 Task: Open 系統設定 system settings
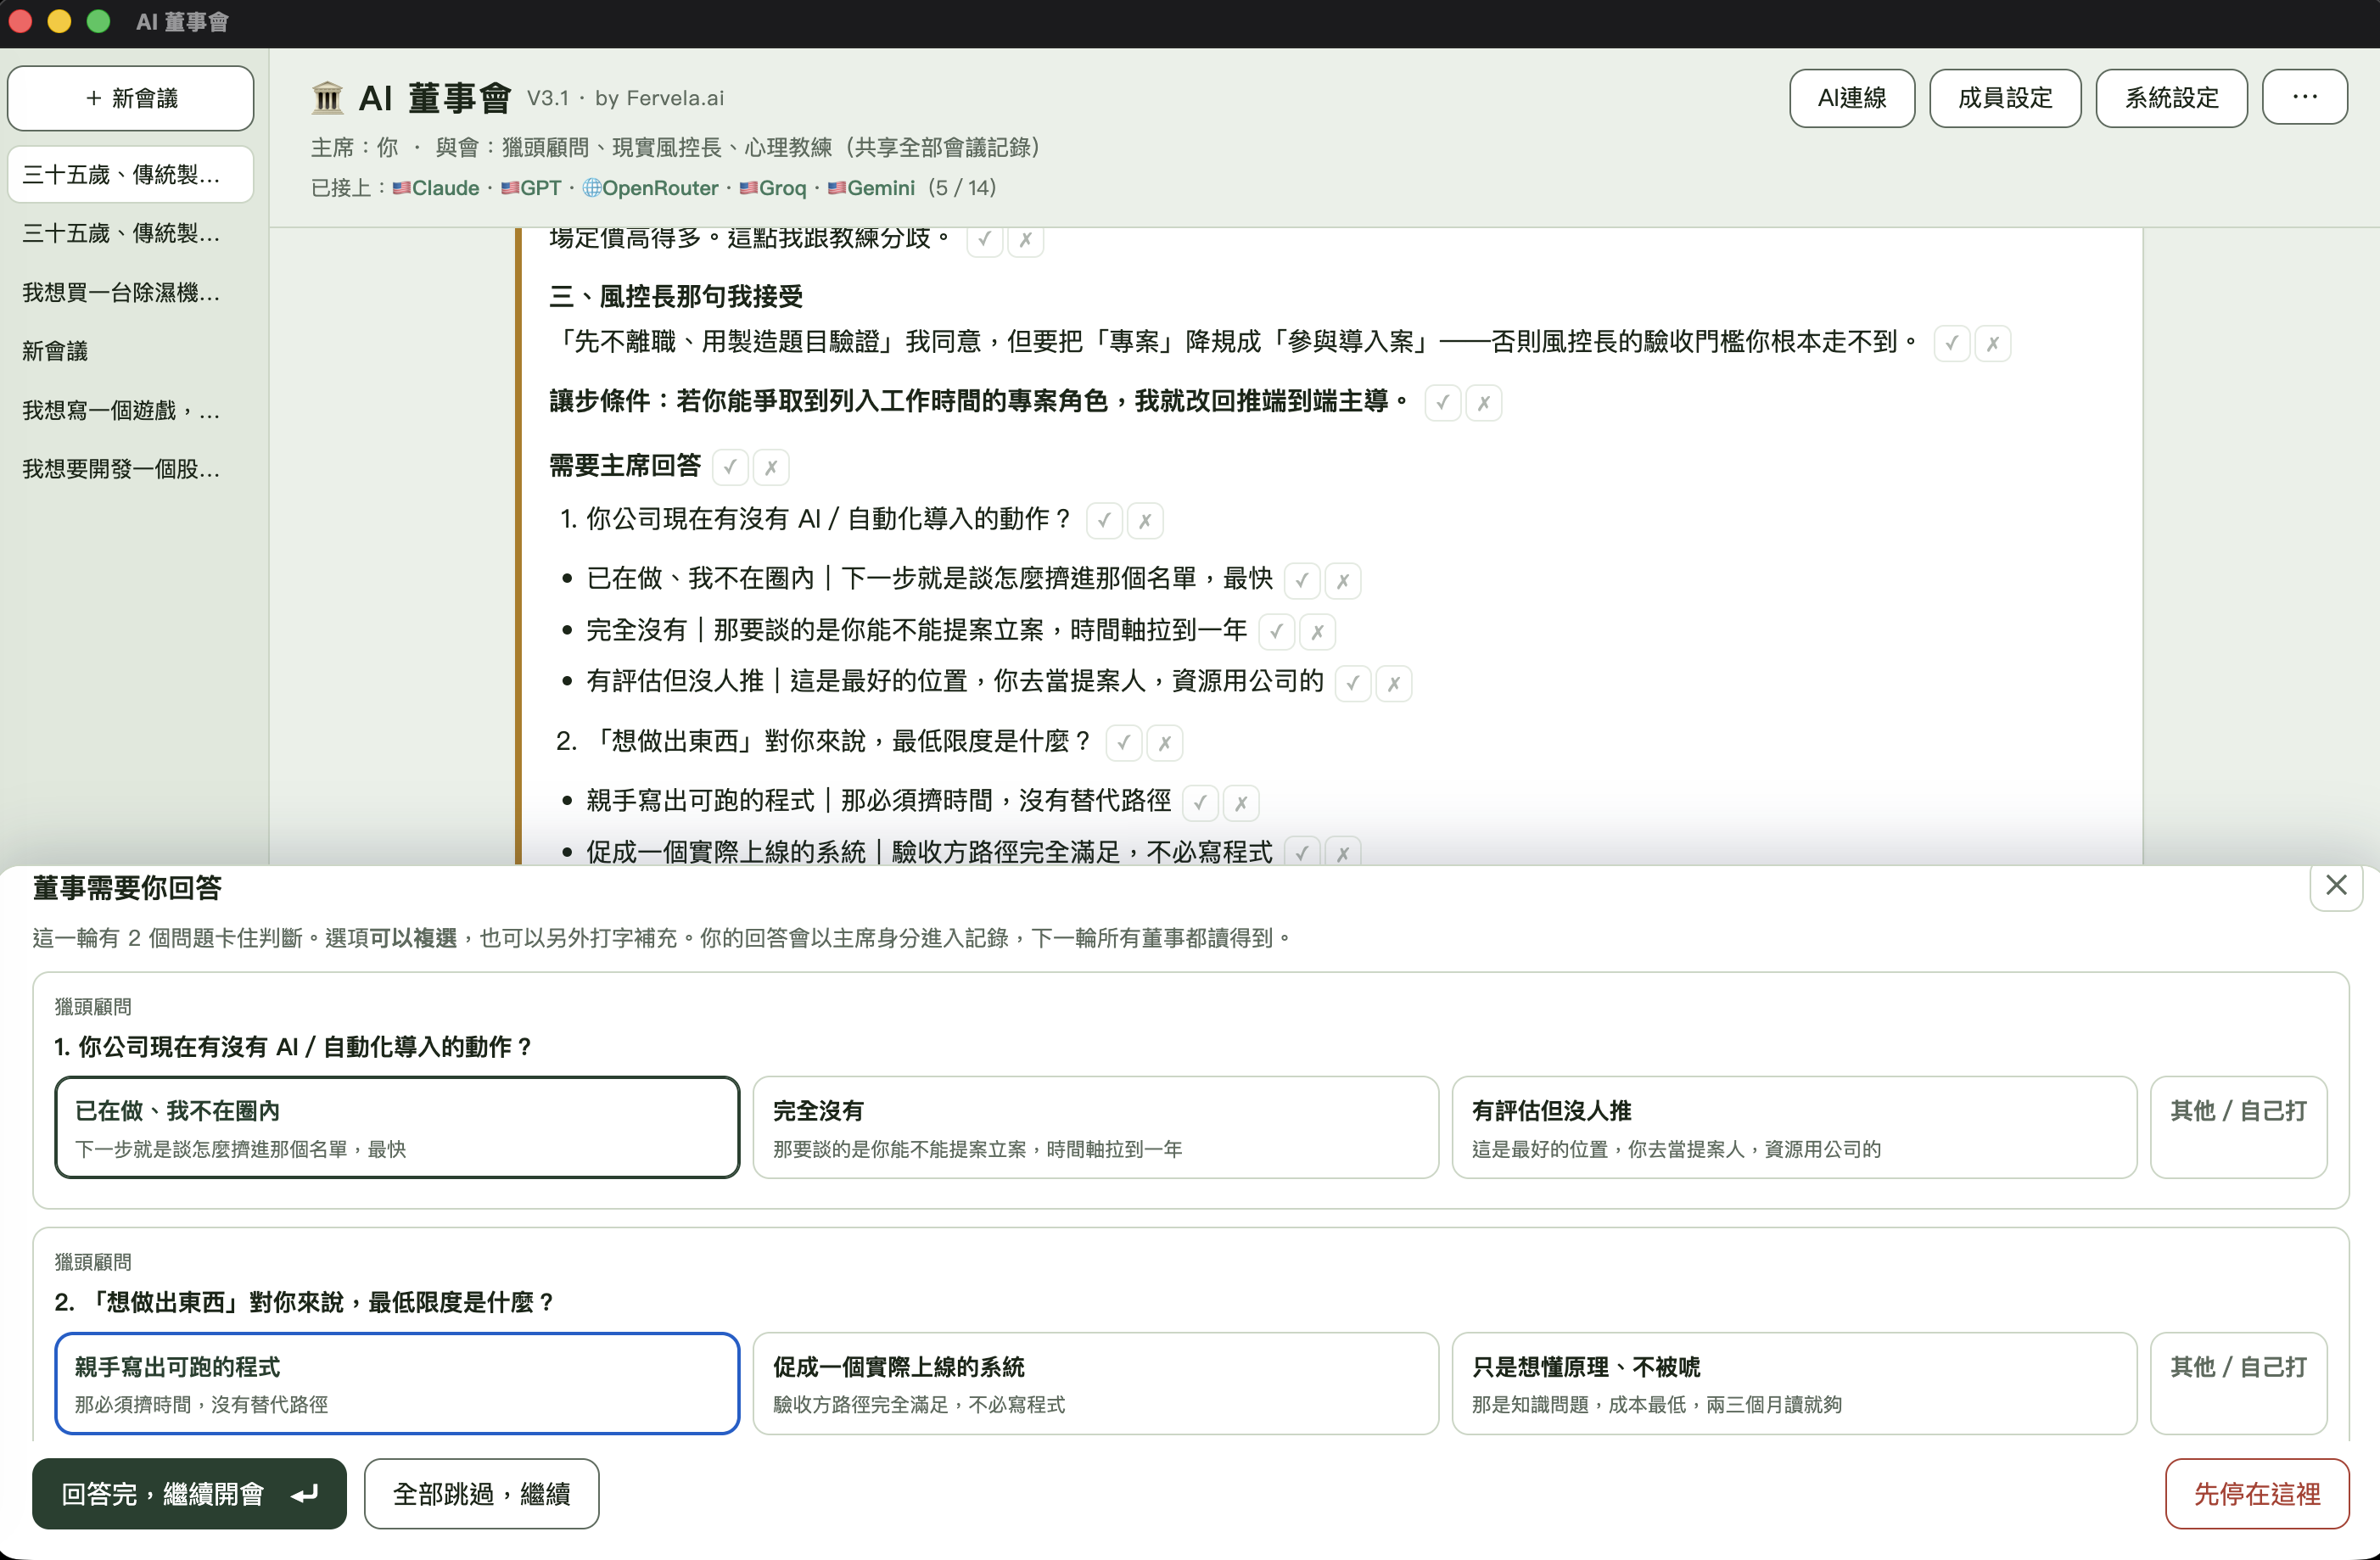[x=2171, y=98]
